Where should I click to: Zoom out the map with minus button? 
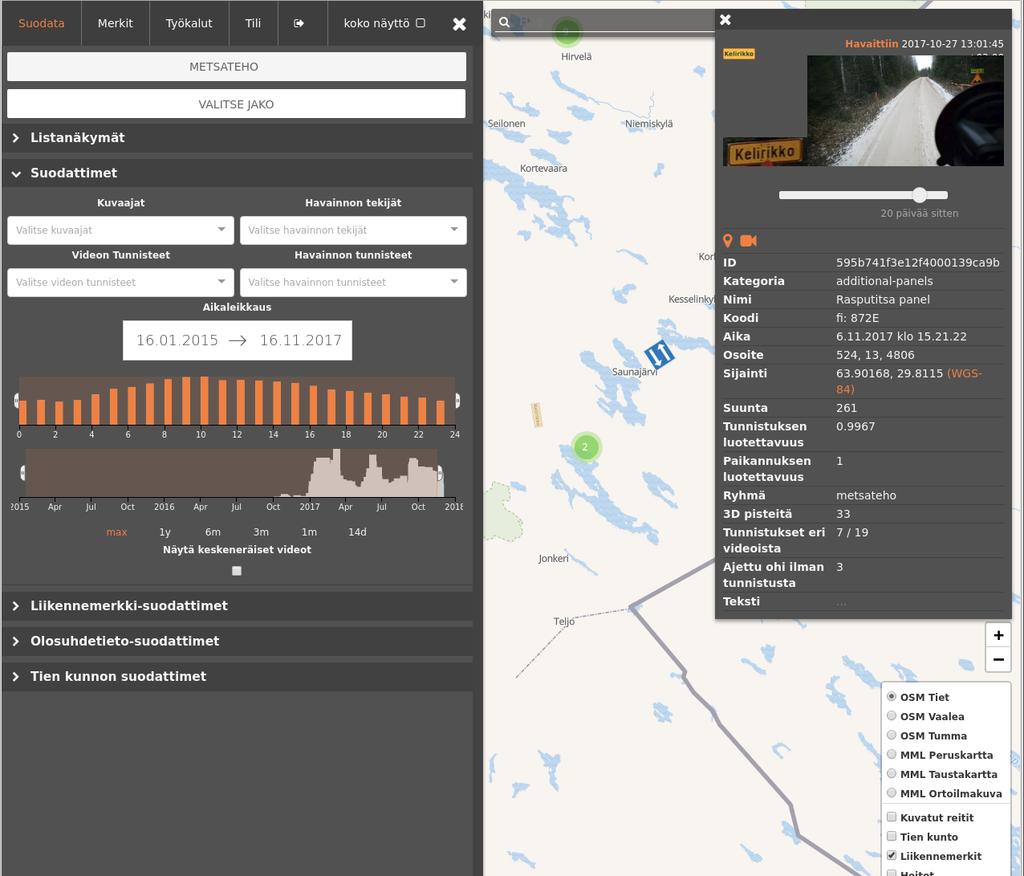coord(998,659)
